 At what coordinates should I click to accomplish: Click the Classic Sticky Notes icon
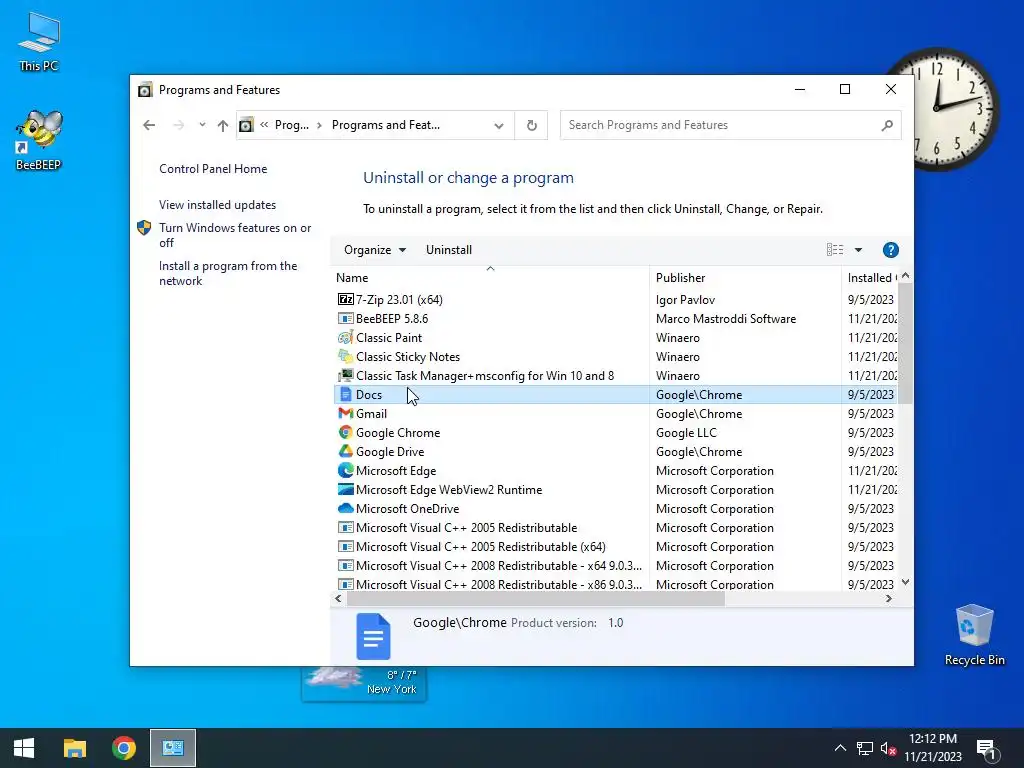pyautogui.click(x=345, y=357)
